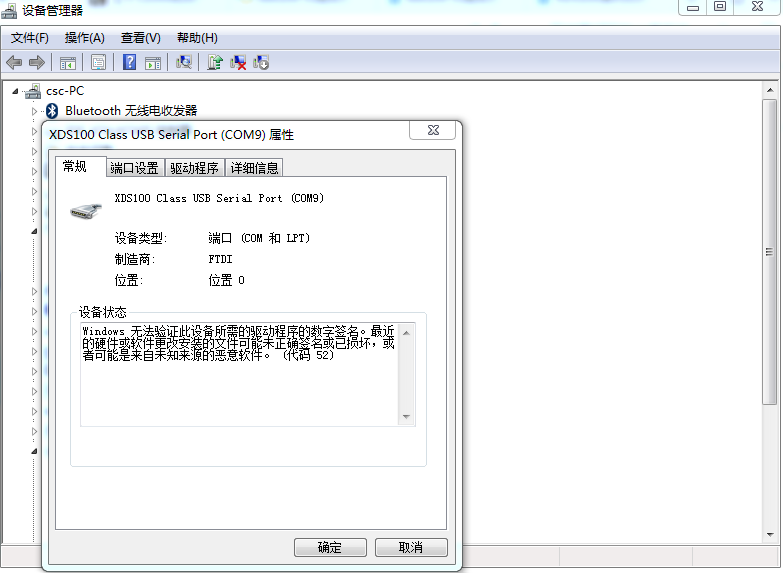Select the csc-PC tree item
This screenshot has height=573, width=783.
point(65,91)
